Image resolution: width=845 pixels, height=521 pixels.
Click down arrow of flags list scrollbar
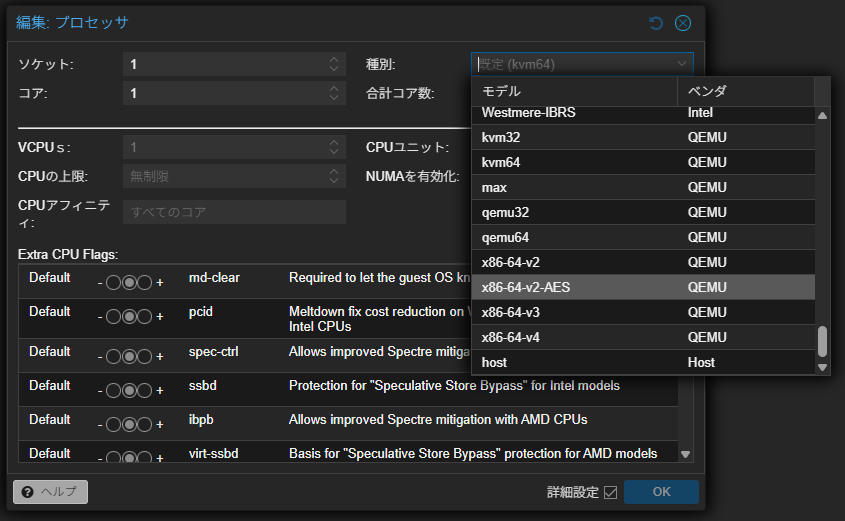coord(685,454)
